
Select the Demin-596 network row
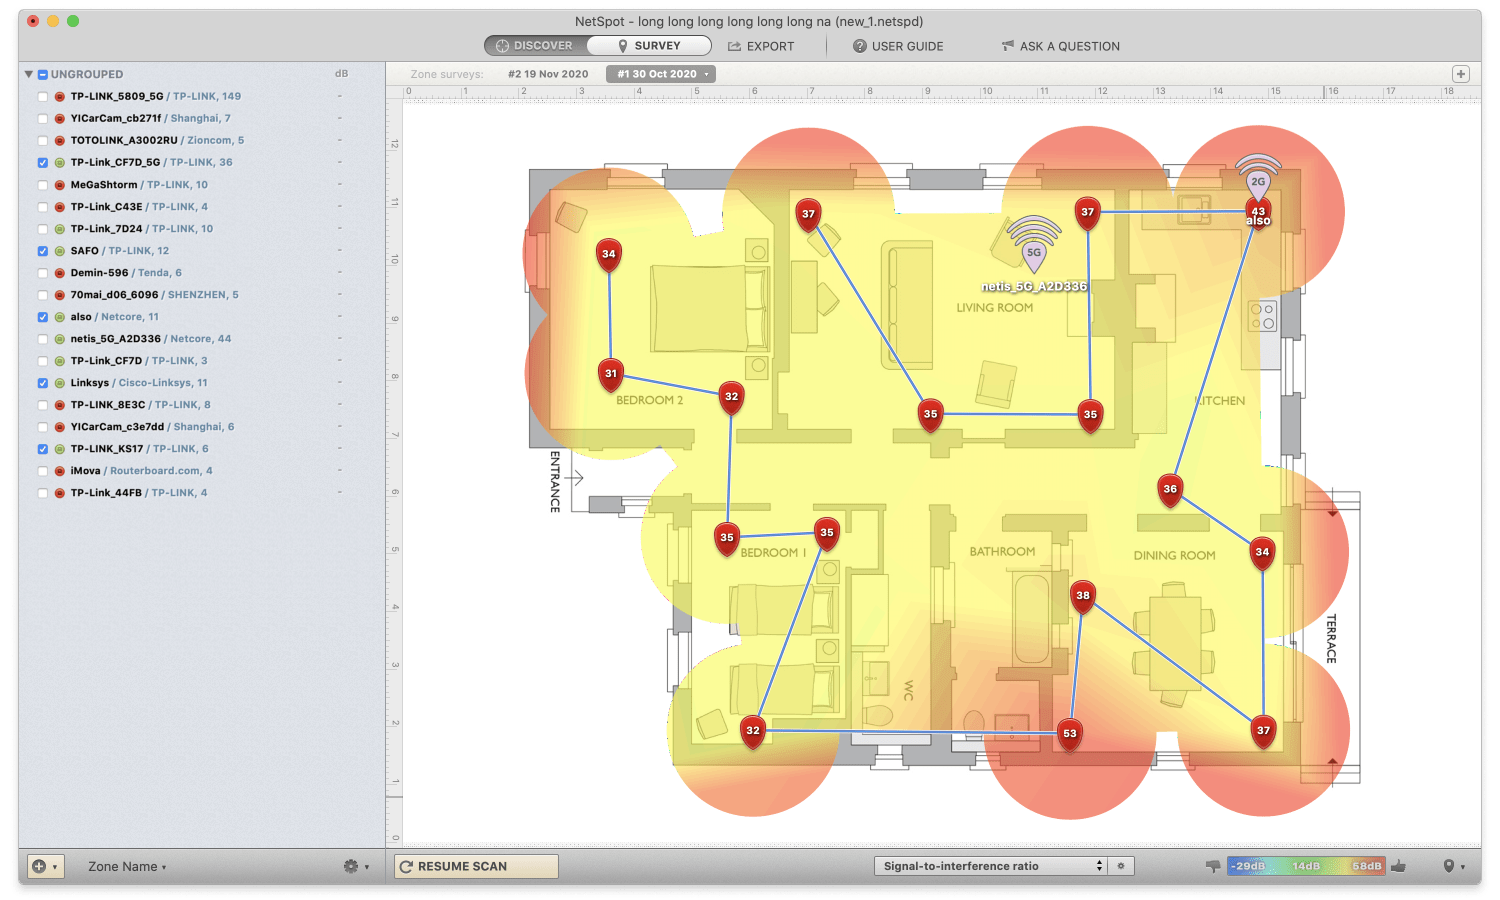click(x=201, y=273)
